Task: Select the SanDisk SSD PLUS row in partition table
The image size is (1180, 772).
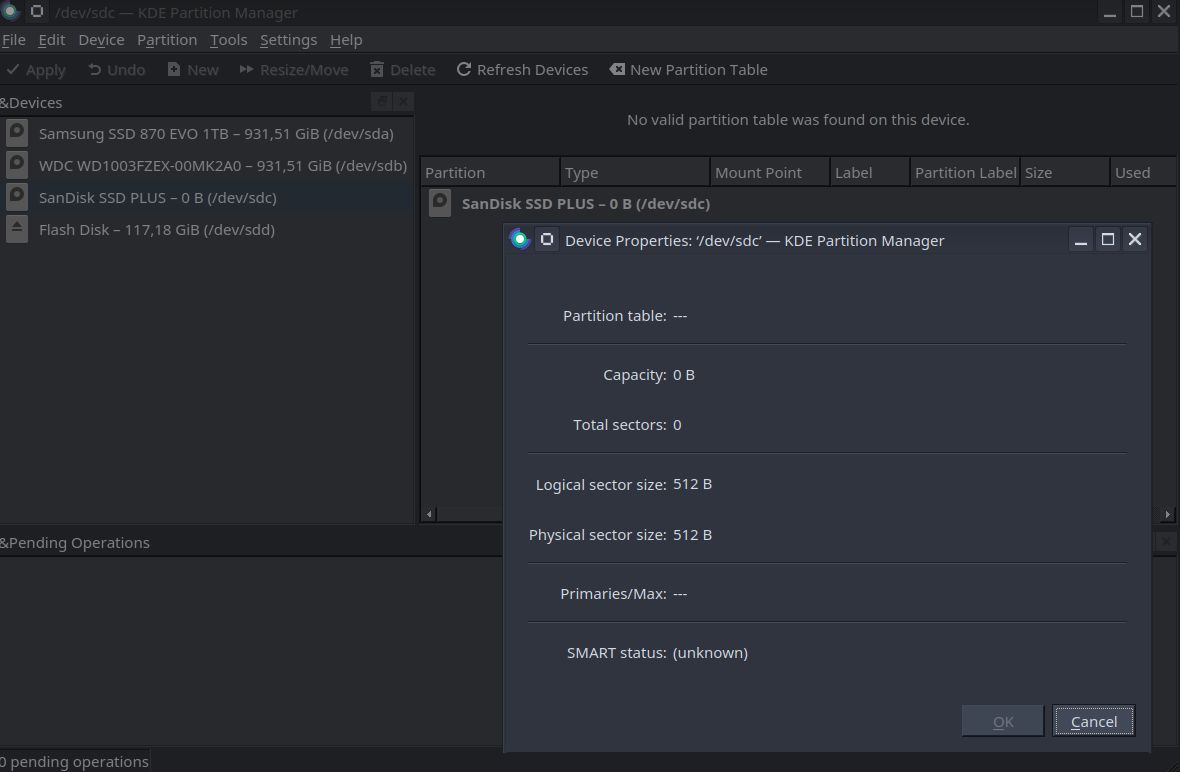Action: [798, 204]
